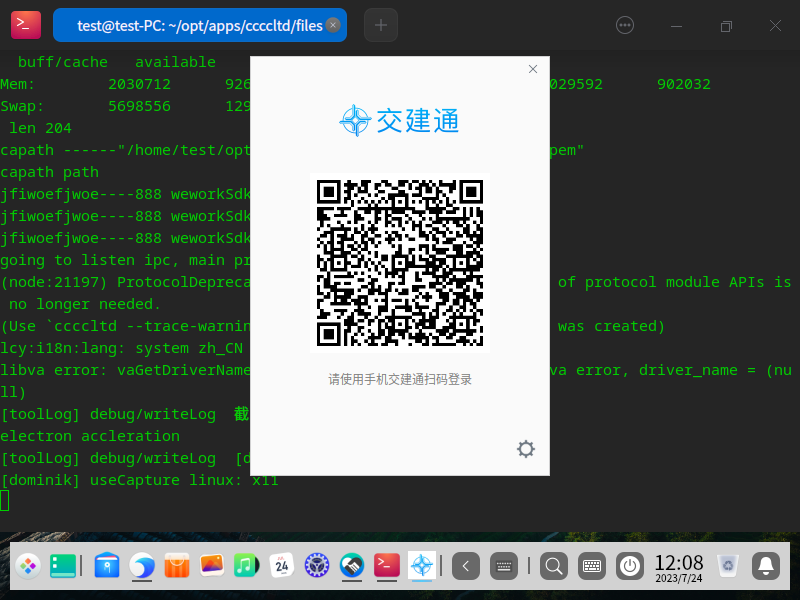Minimize the terminal window
Image resolution: width=800 pixels, height=600 pixels.
coord(676,26)
